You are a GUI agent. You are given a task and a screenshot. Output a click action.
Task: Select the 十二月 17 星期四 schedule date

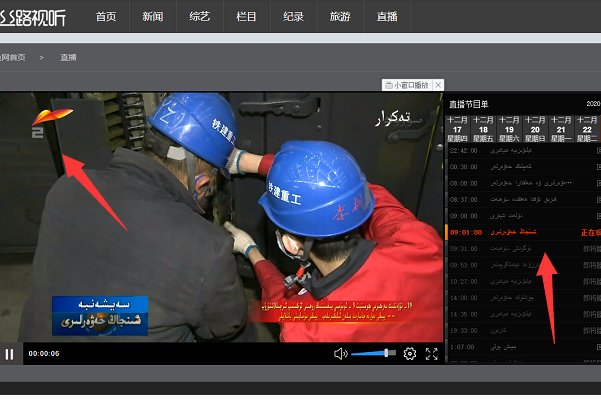[x=457, y=129]
